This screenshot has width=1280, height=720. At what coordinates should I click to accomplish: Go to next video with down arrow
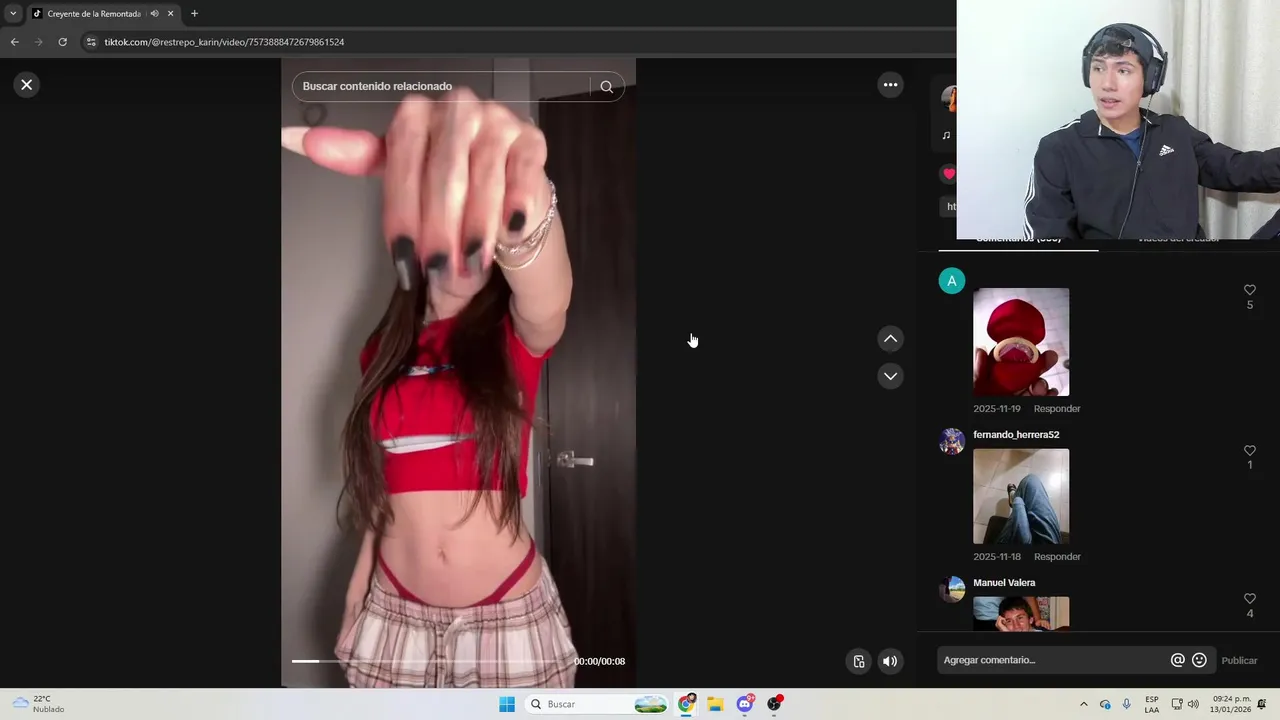890,376
